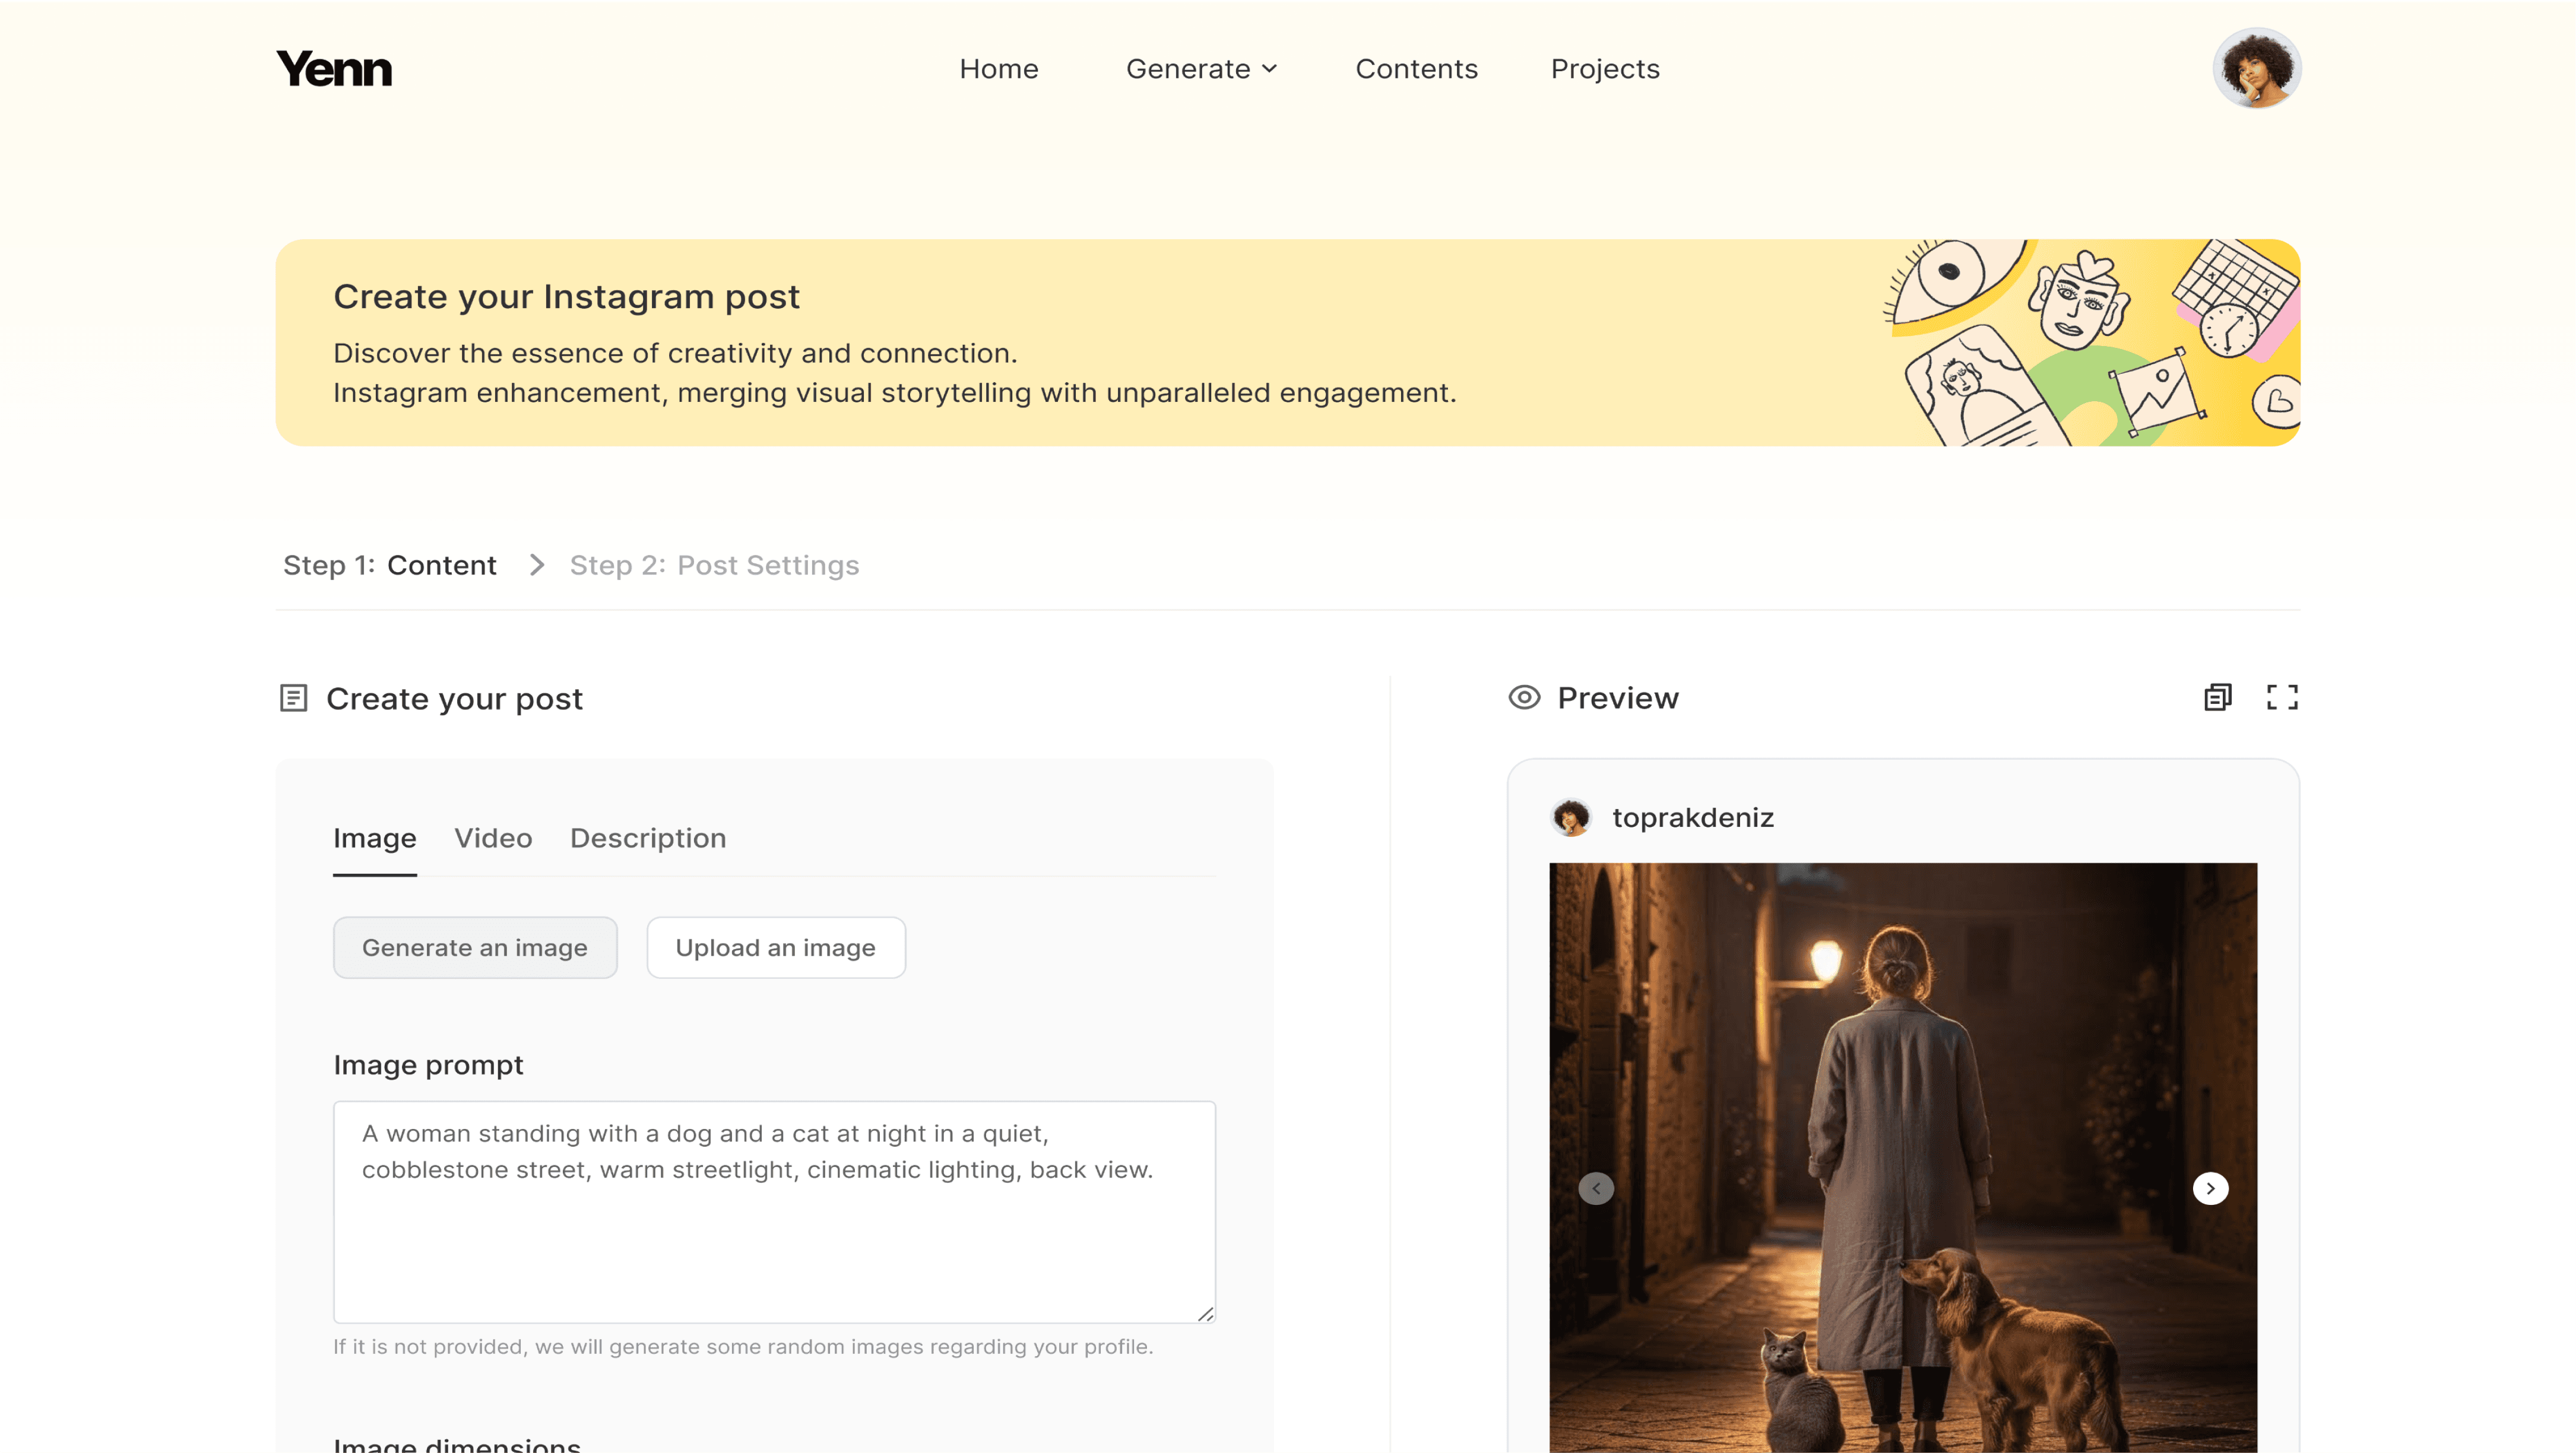Click the Yenn logo

click(x=334, y=69)
